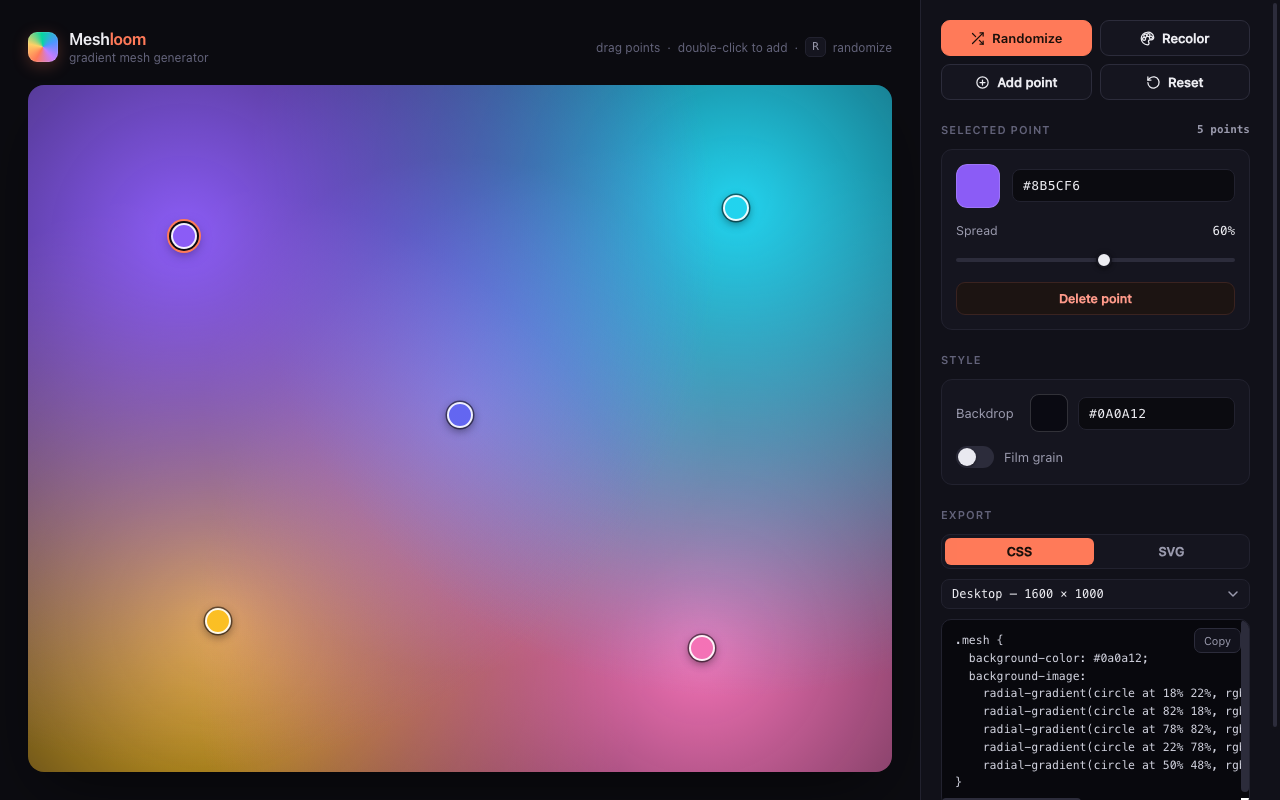This screenshot has height=800, width=1280.
Task: Select the pink gradient point handle
Action: tap(702, 648)
